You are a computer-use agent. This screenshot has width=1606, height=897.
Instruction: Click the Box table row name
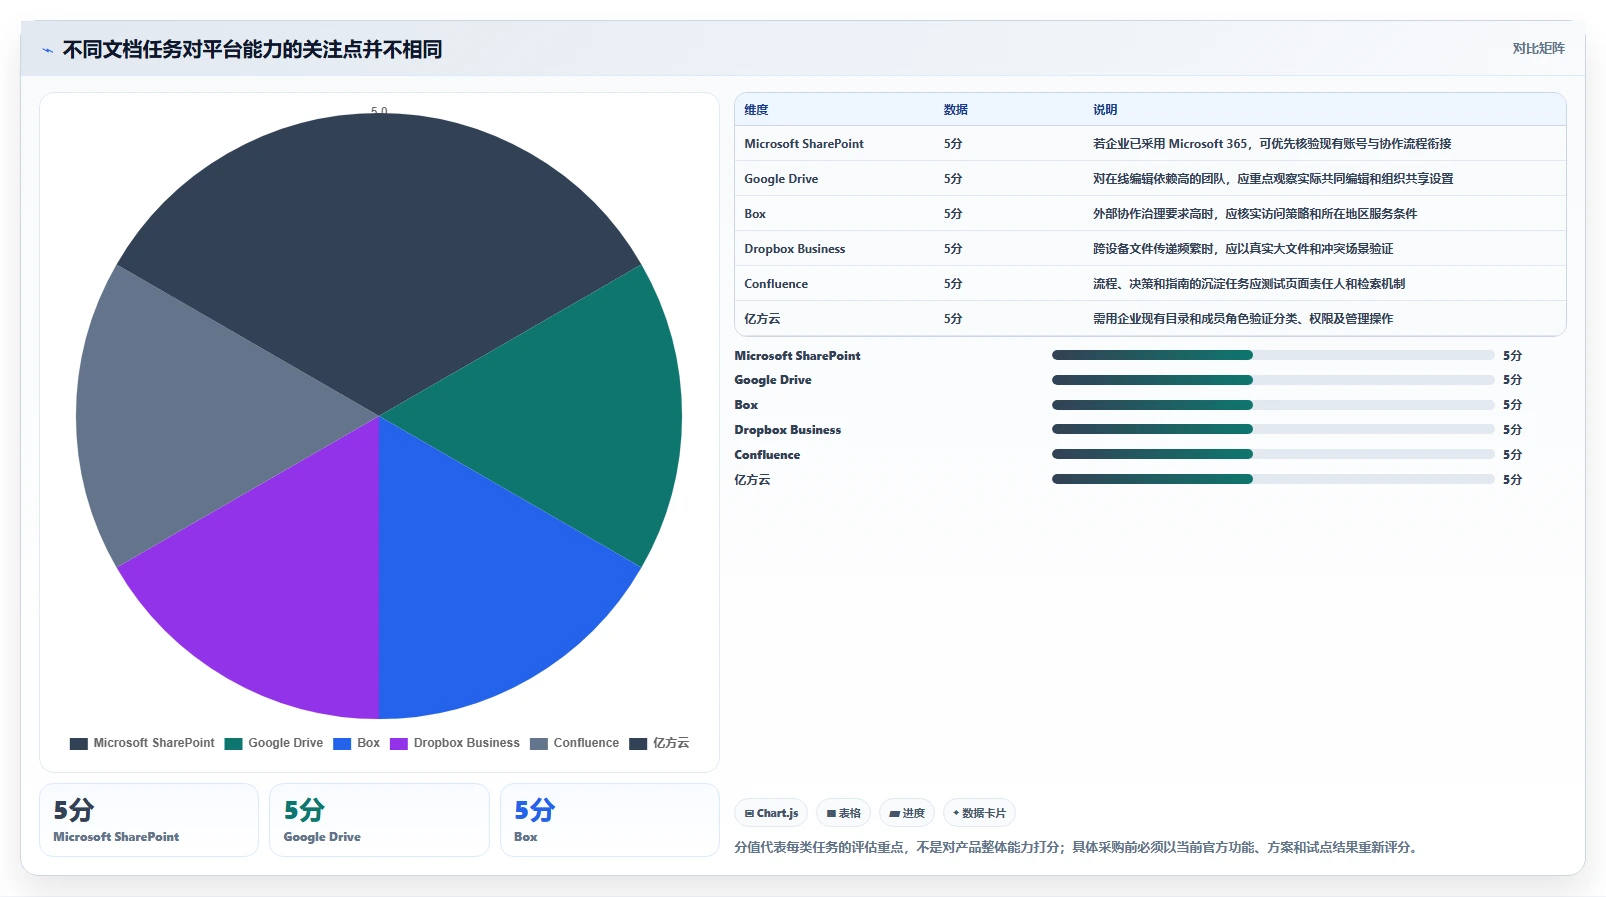tap(755, 214)
